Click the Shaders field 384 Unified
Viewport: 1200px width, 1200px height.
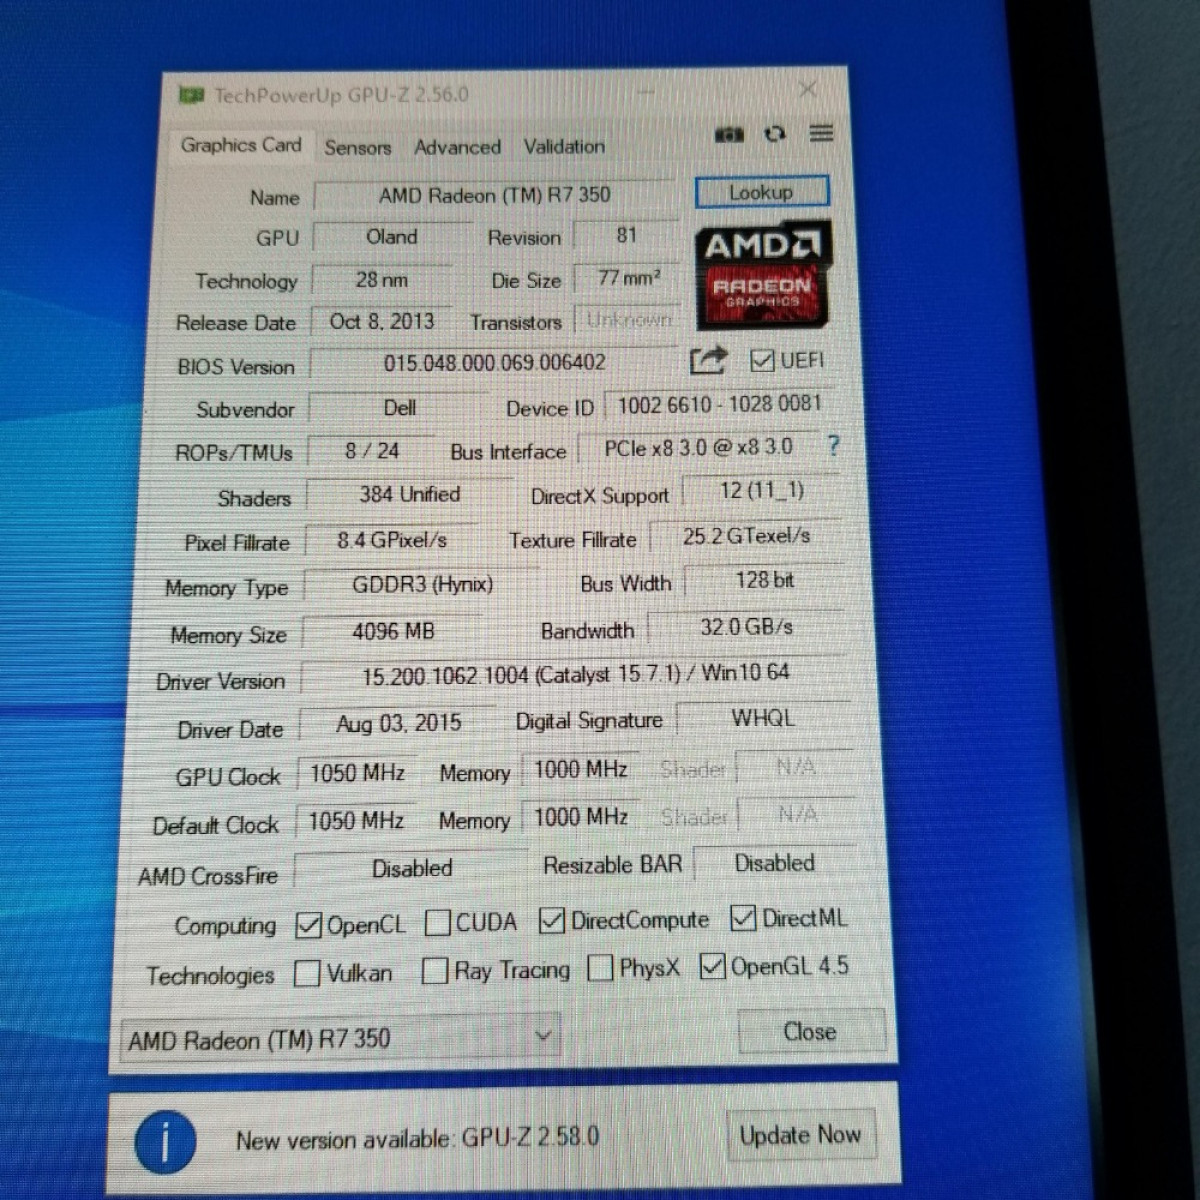(409, 495)
